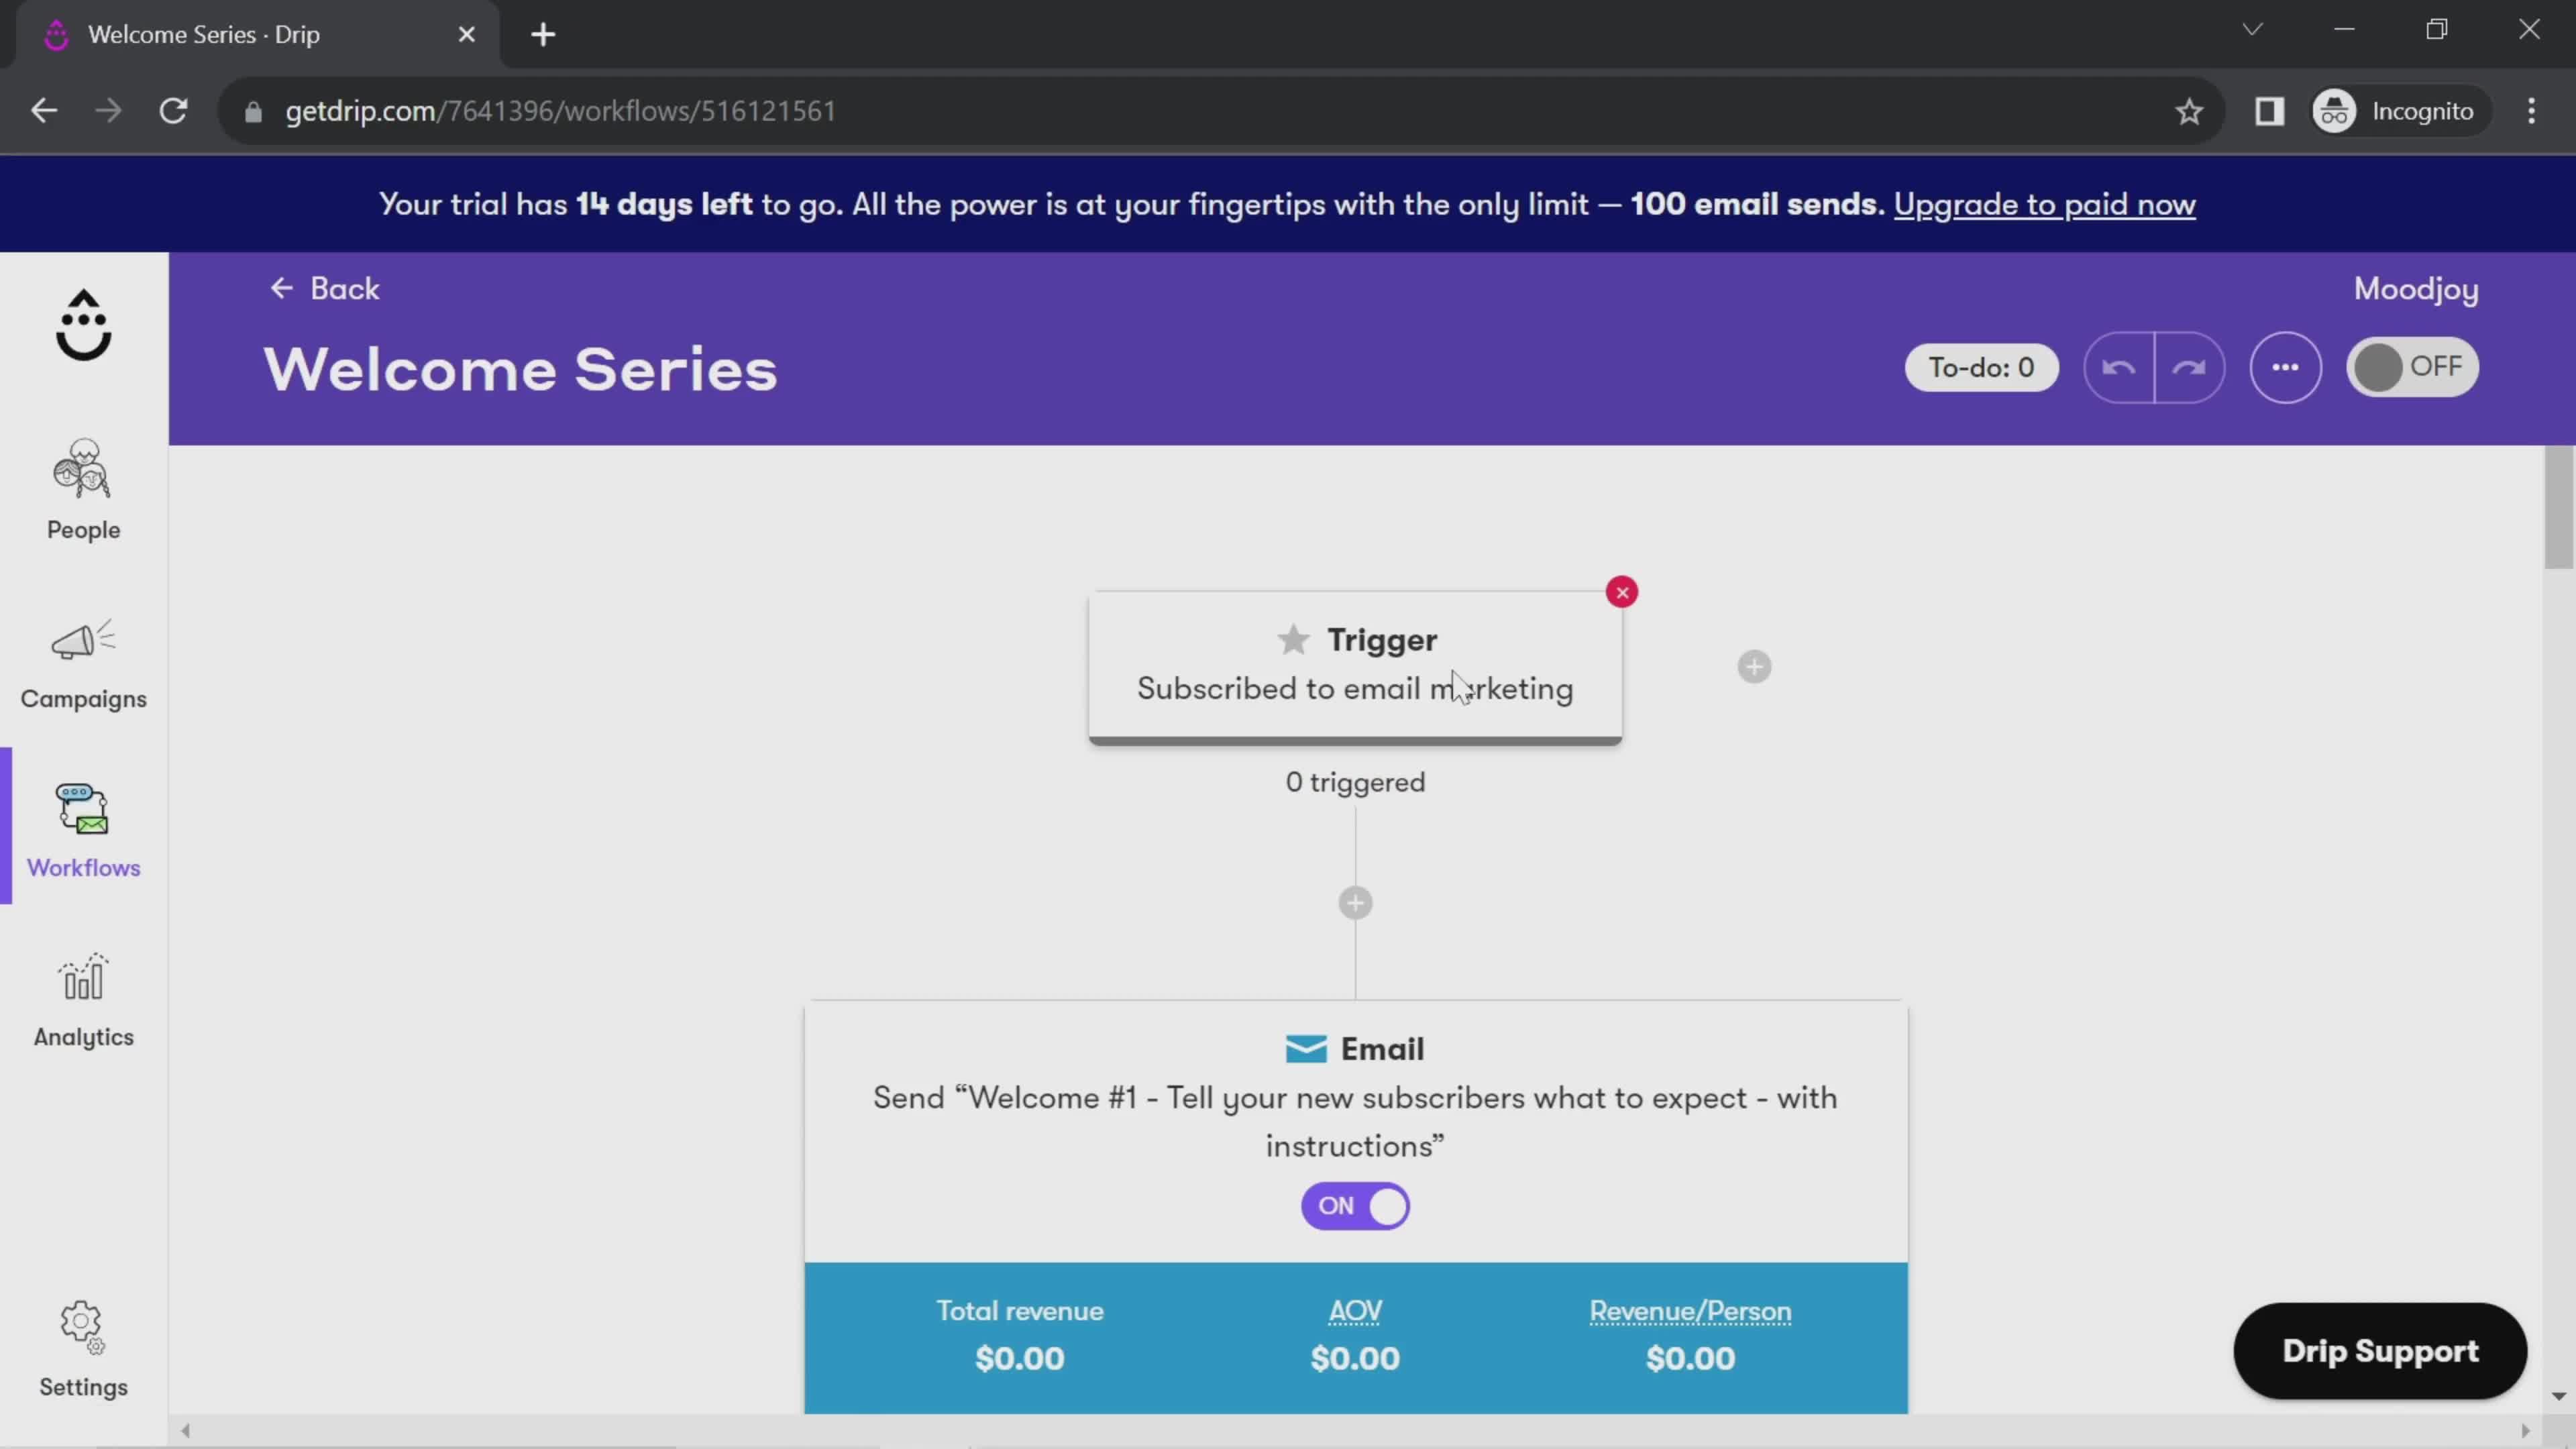Click the undo arrow button
This screenshot has width=2576, height=1449.
tap(2118, 366)
